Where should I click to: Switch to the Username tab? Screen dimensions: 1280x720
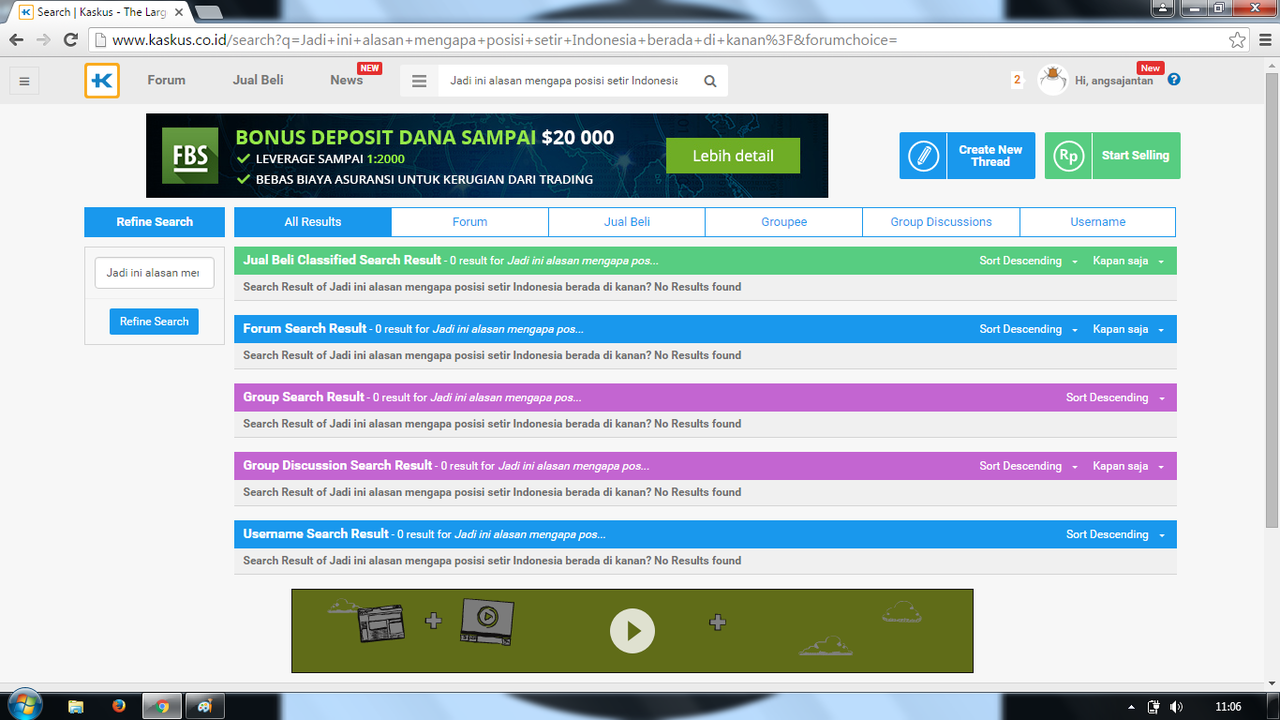(x=1098, y=222)
